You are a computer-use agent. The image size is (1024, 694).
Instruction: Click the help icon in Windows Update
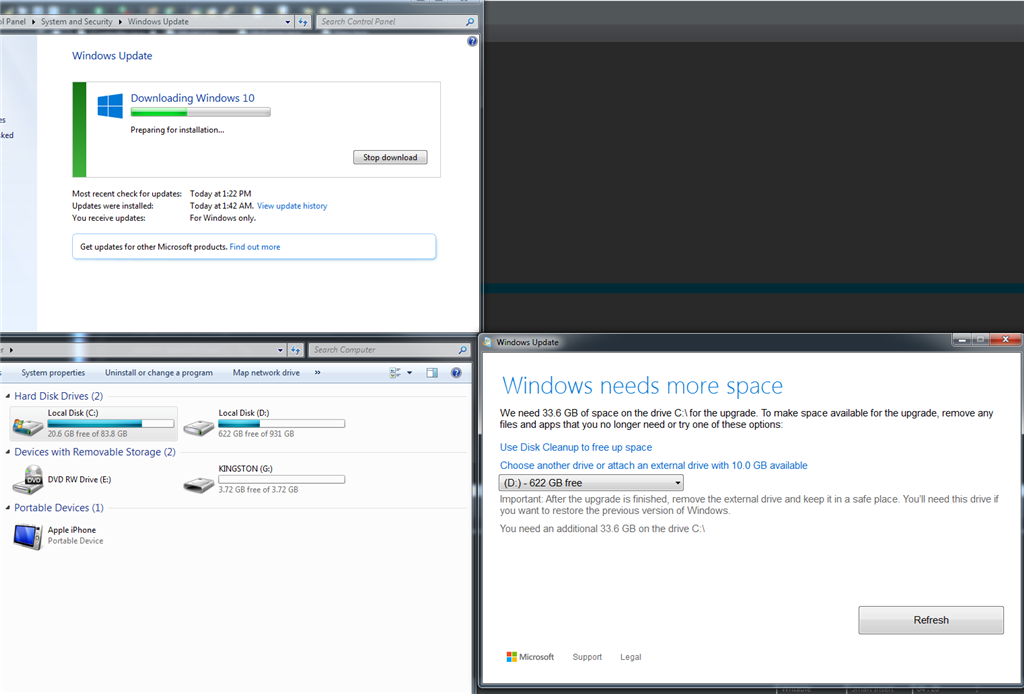[x=472, y=41]
